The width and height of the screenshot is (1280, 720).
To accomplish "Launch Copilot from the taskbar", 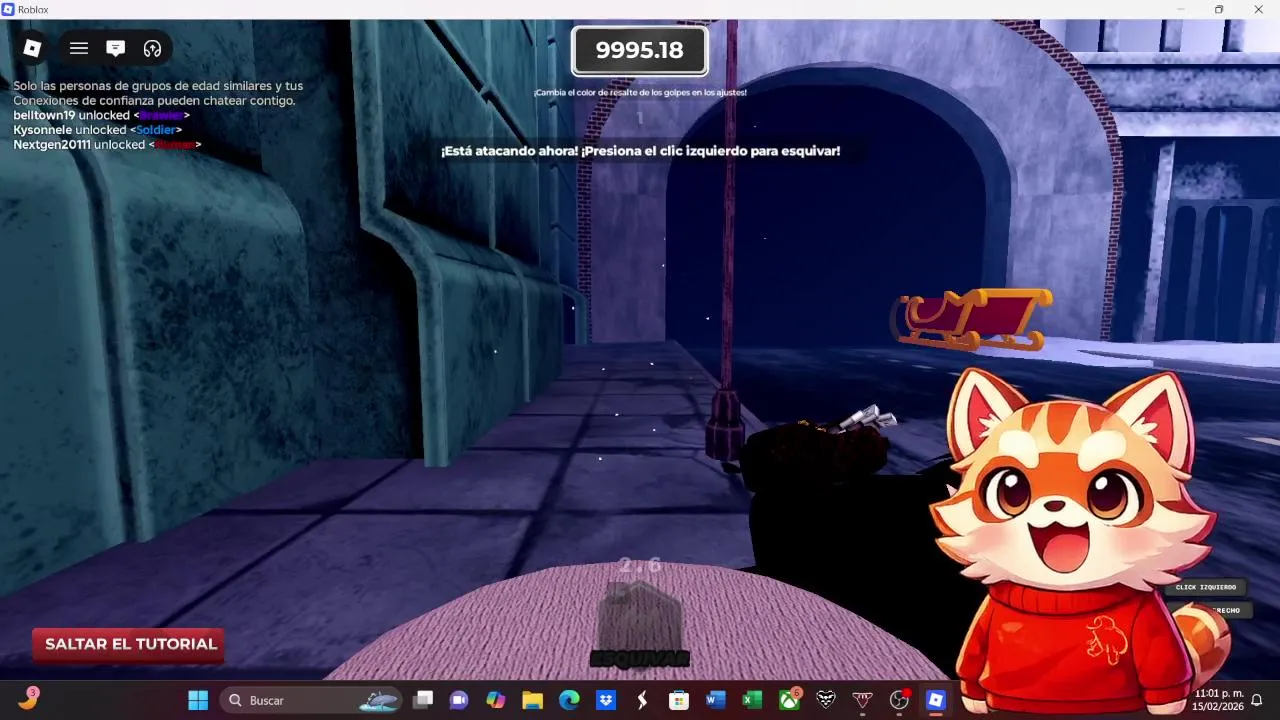I will 495,700.
